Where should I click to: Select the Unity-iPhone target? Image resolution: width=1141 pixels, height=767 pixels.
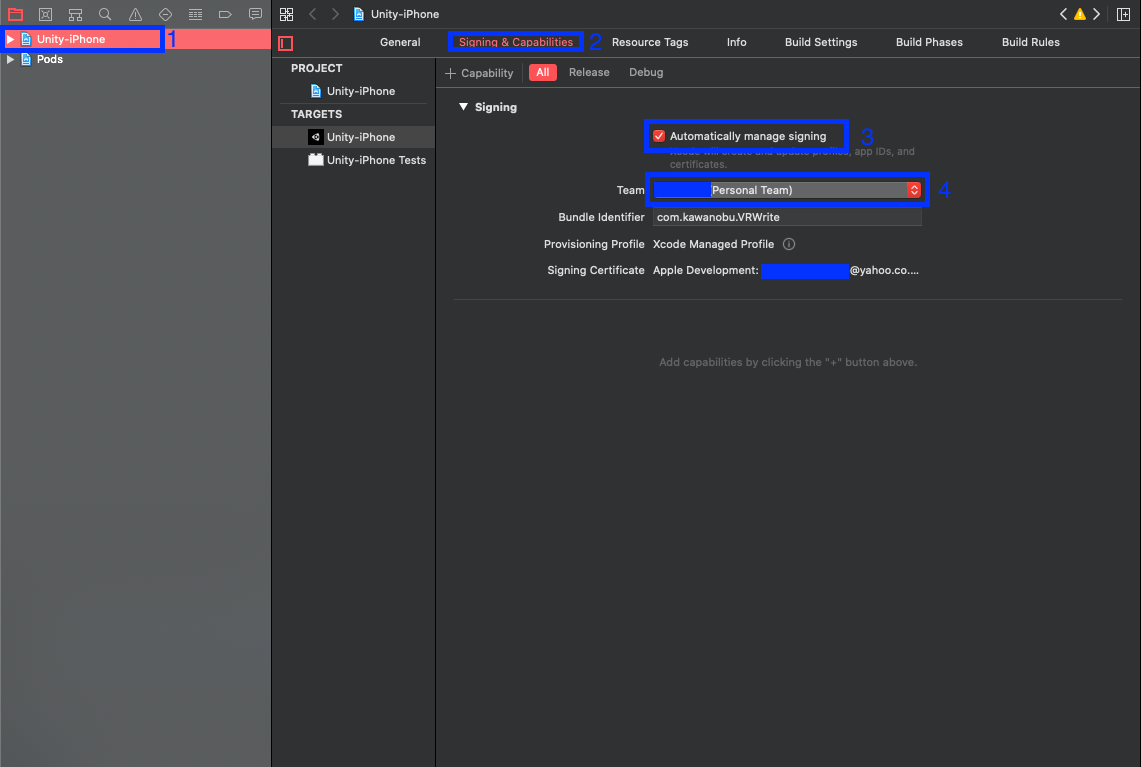coord(354,137)
